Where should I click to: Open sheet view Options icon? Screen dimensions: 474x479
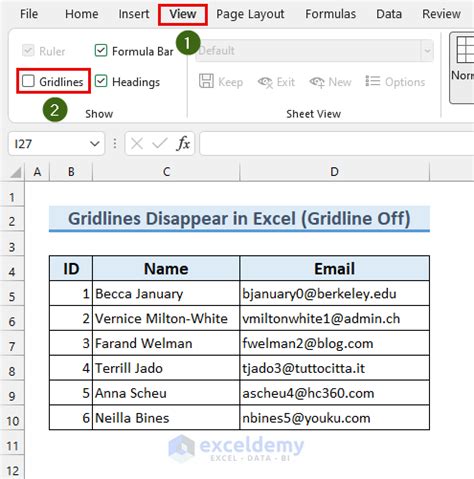373,81
